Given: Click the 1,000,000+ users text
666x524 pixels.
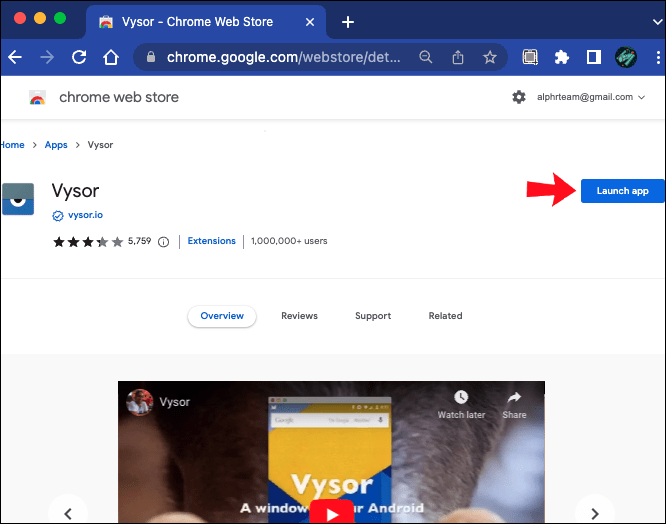Looking at the screenshot, I should [x=289, y=241].
